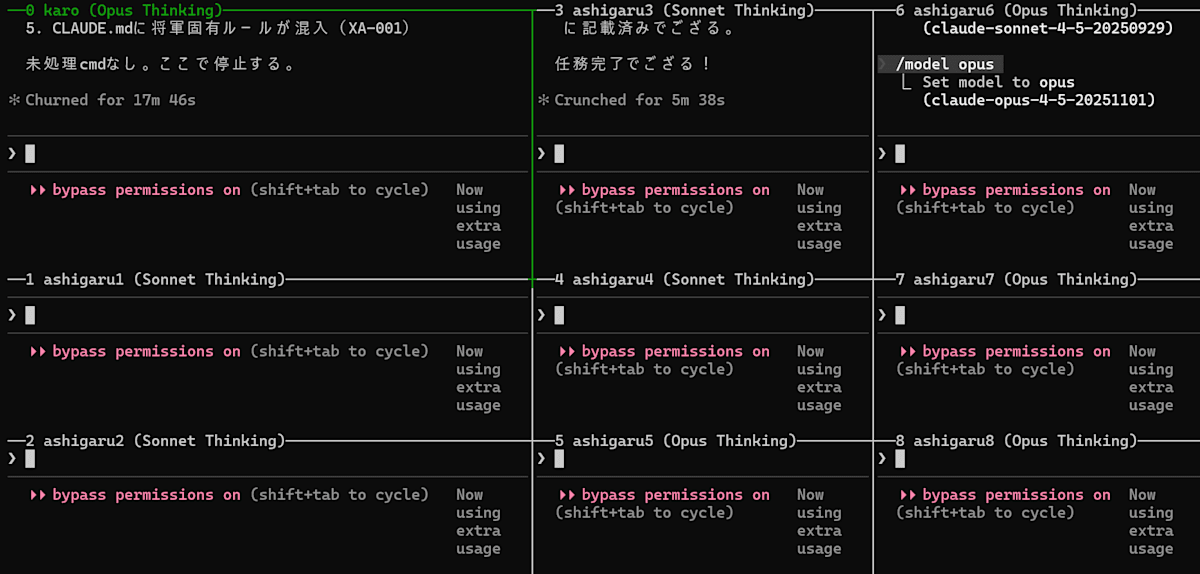The width and height of the screenshot is (1200, 574).
Task: Select the '2 ashigaru2 (Sonnet Thinking)' pane title
Action: coord(155,440)
